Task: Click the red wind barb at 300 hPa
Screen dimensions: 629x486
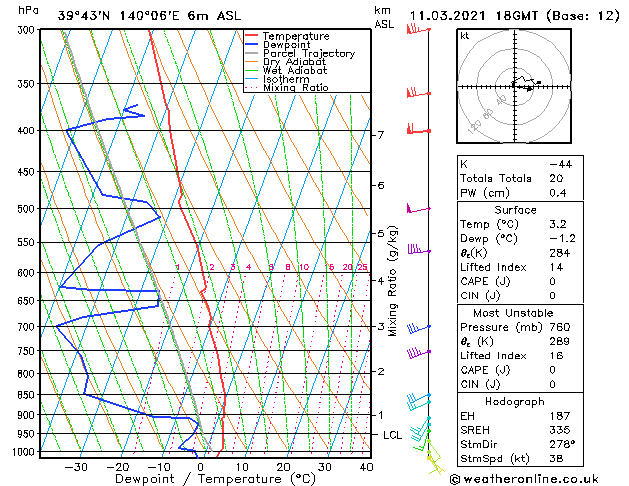Action: coord(418,29)
